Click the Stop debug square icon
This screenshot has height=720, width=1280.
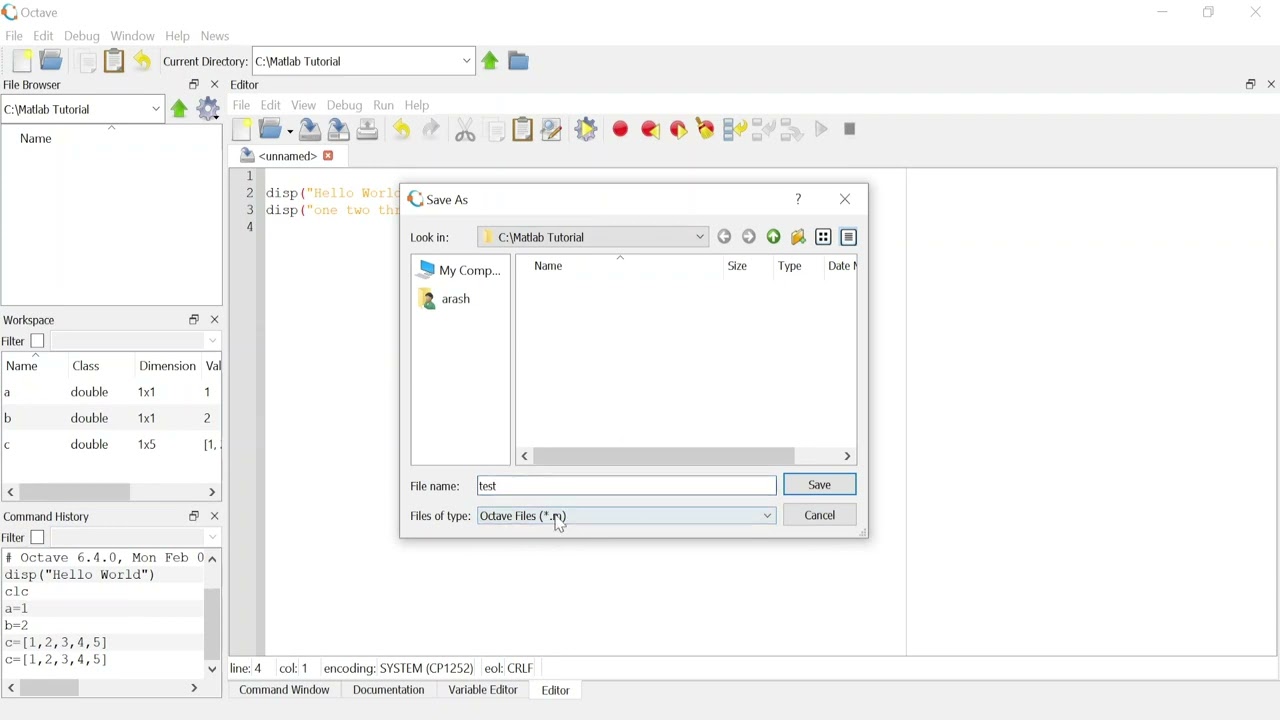coord(850,129)
